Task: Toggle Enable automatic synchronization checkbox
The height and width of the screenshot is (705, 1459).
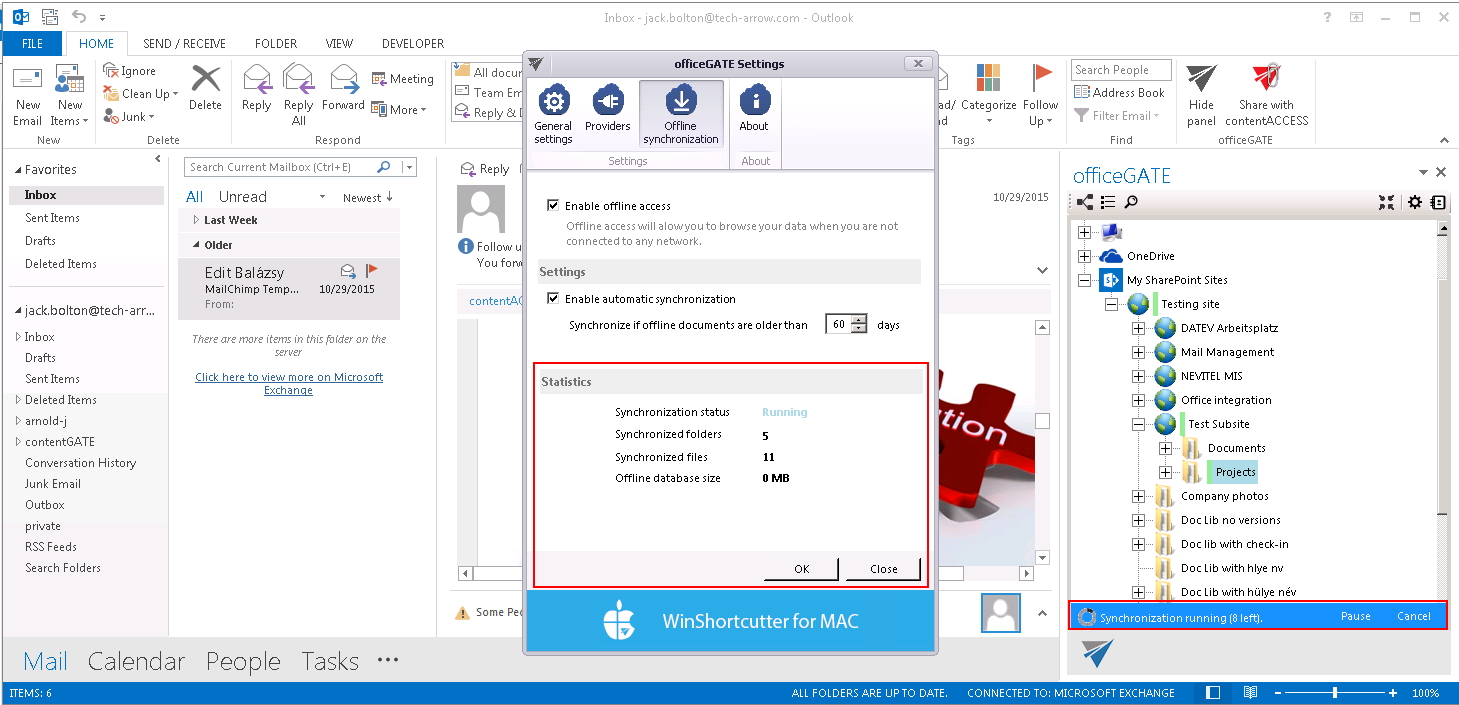Action: 553,298
